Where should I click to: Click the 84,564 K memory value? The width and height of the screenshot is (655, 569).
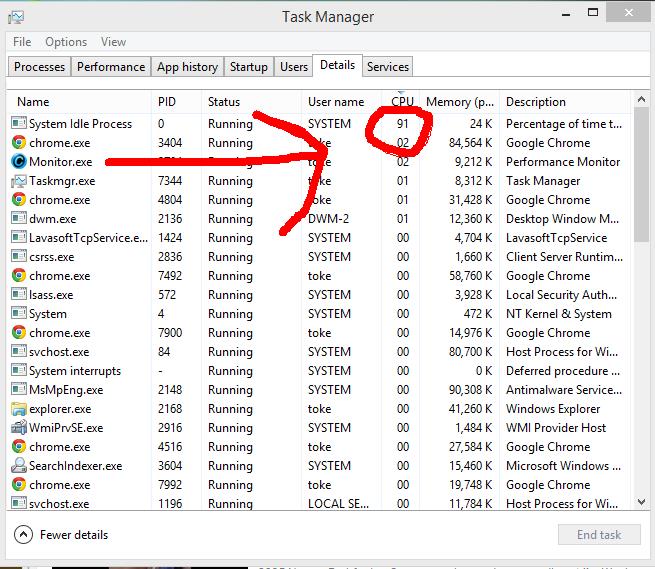(x=470, y=143)
